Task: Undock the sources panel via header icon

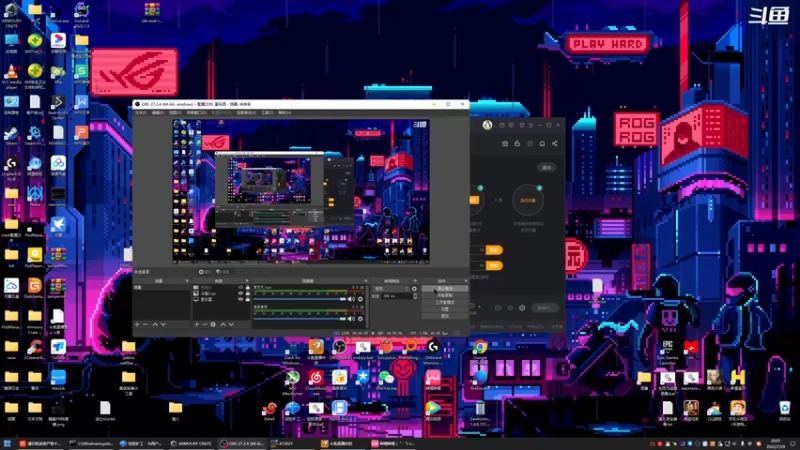Action: click(246, 281)
